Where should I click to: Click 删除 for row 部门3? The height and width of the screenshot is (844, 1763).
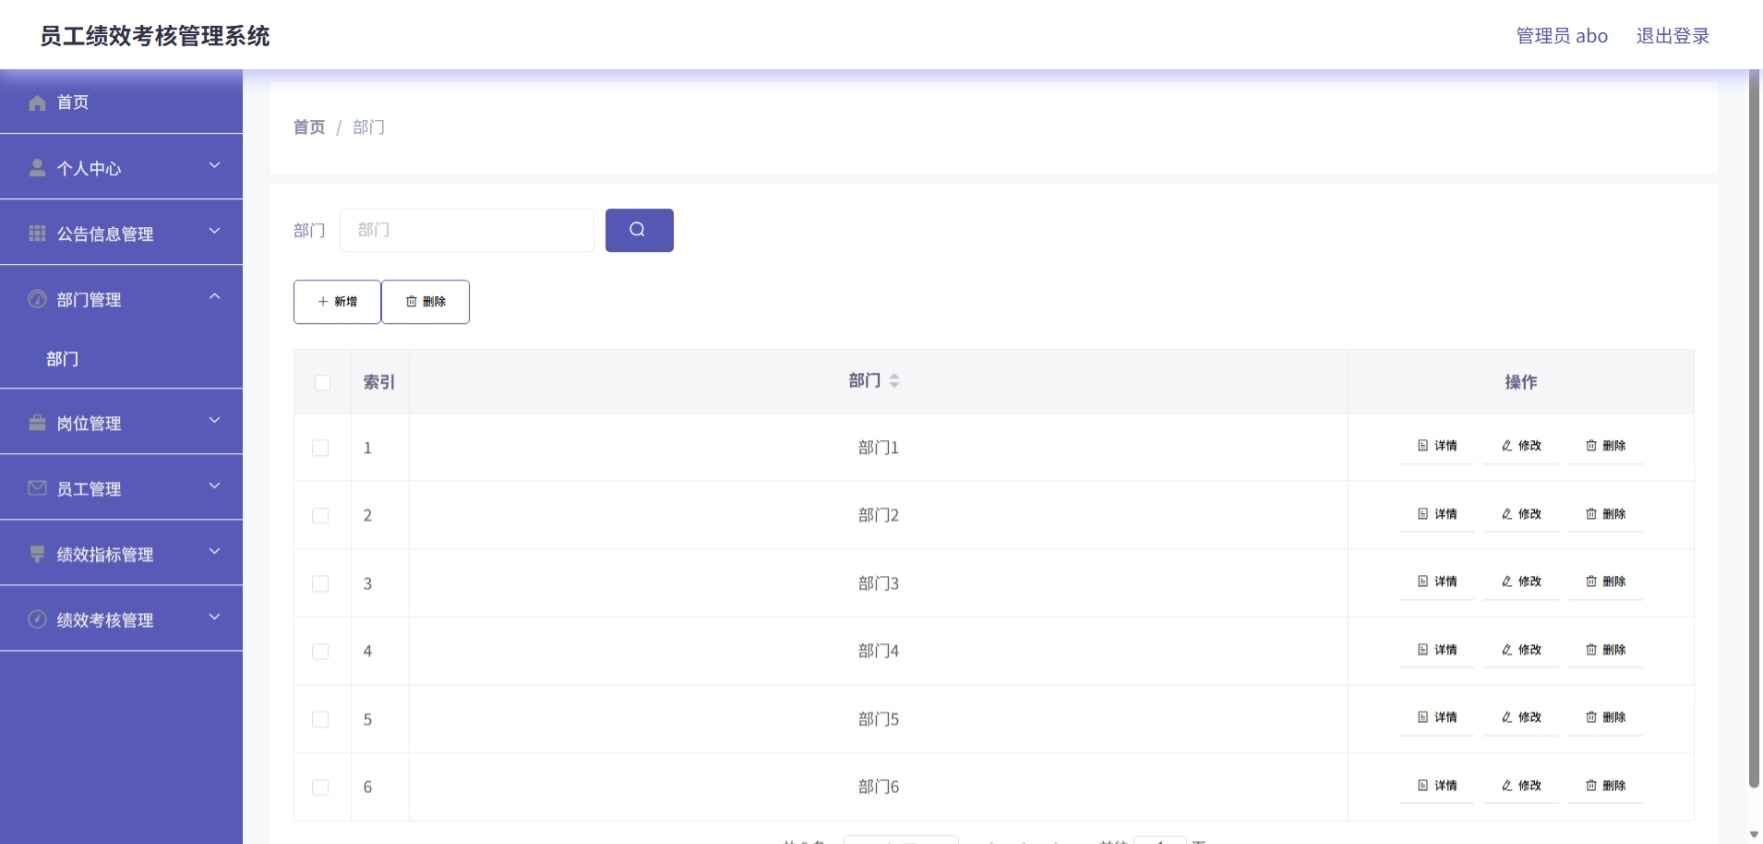(1606, 581)
